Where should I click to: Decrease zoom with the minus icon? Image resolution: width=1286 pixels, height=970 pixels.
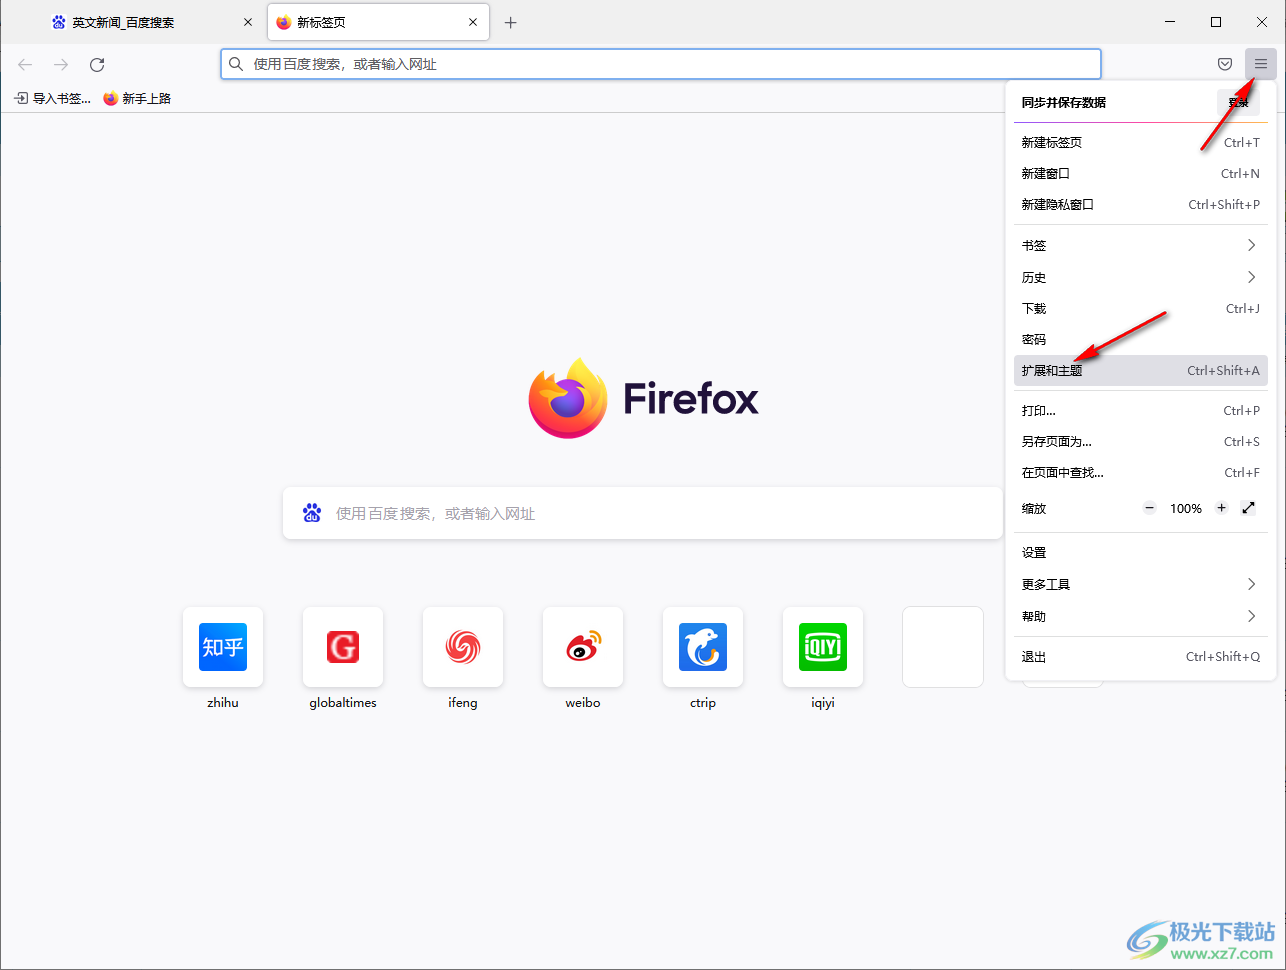click(x=1150, y=508)
